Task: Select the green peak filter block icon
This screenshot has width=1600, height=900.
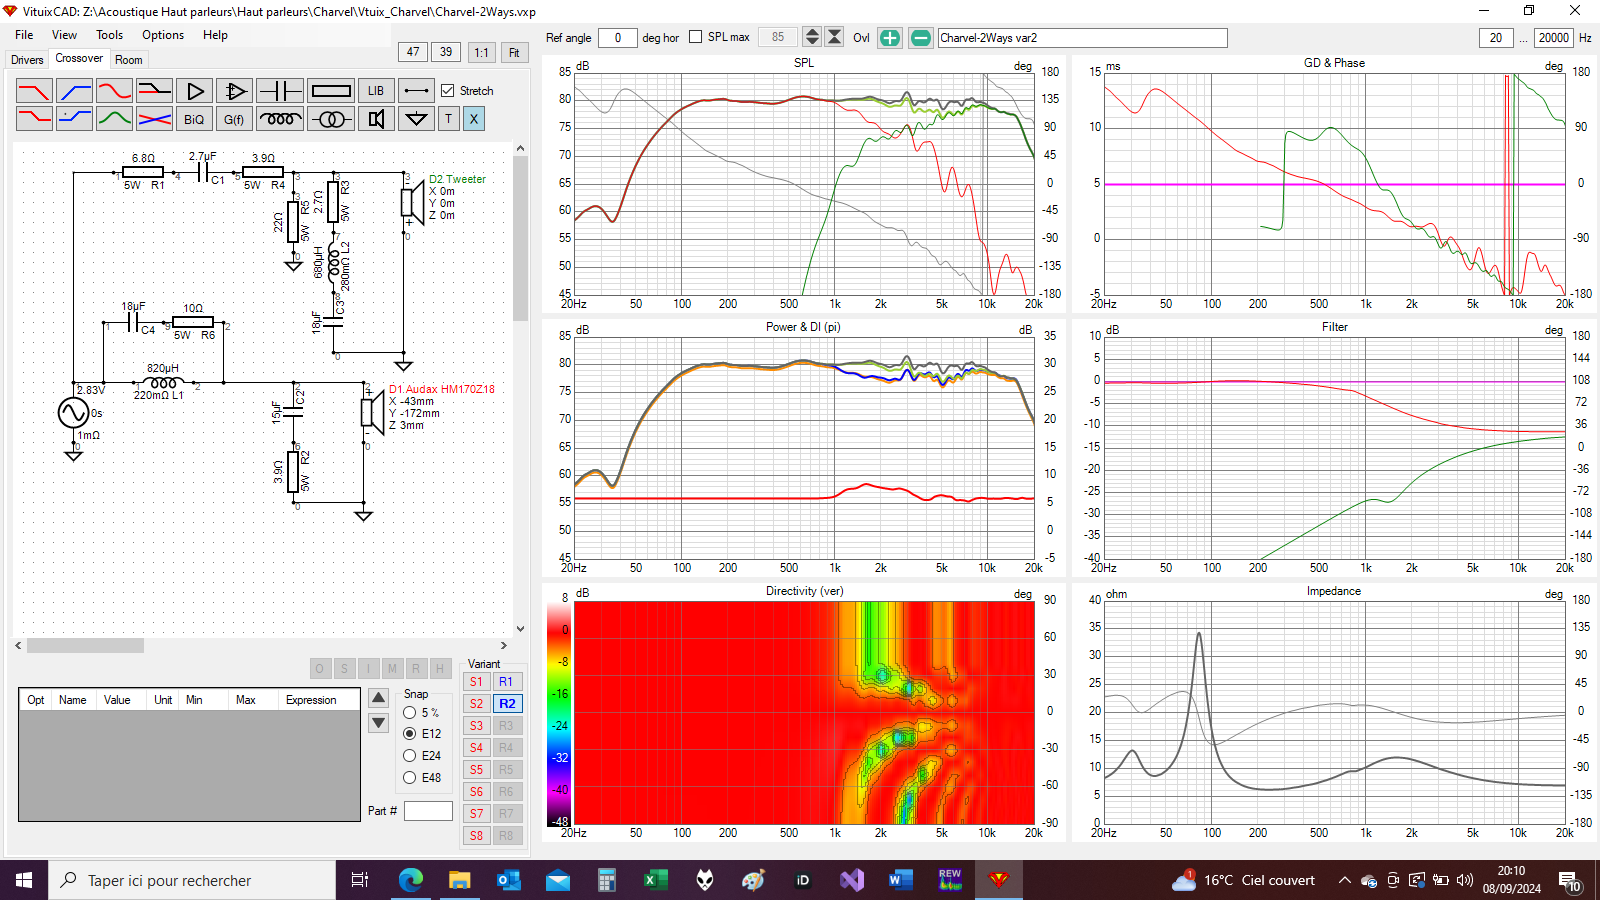Action: point(114,119)
